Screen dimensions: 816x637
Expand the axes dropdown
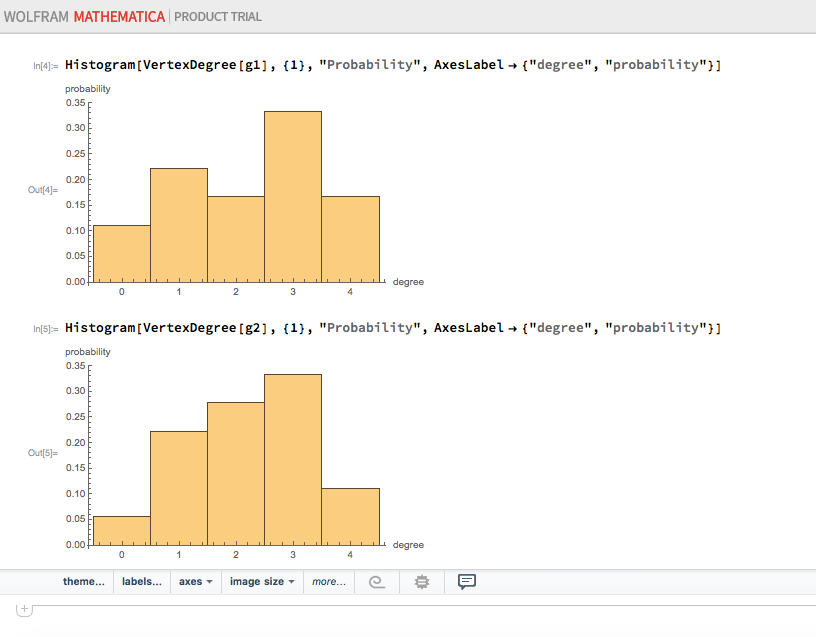195,581
